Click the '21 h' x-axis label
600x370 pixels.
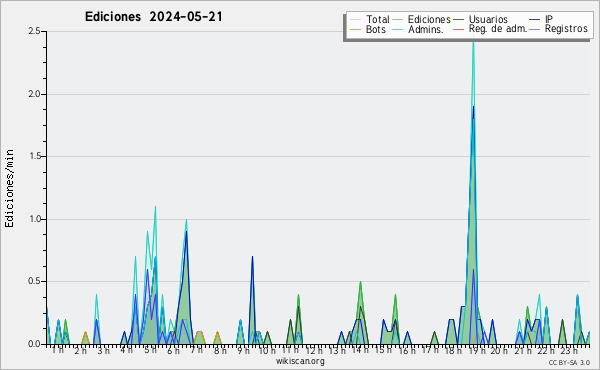(x=523, y=350)
